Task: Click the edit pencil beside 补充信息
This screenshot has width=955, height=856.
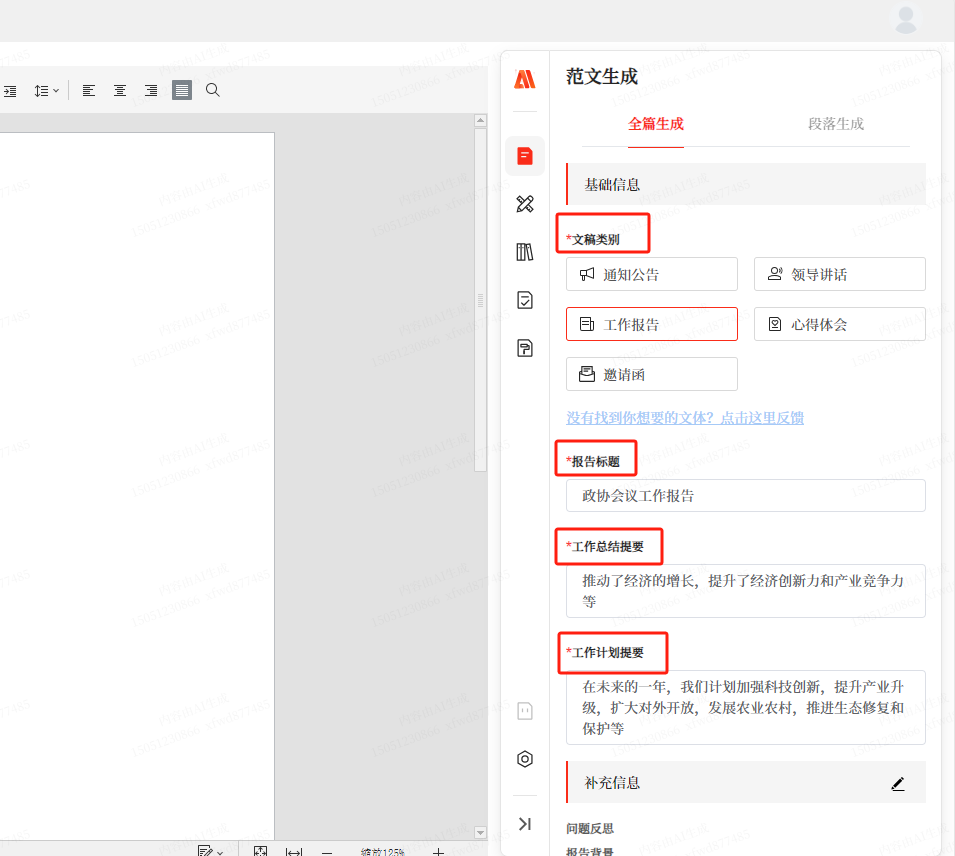Action: [897, 783]
